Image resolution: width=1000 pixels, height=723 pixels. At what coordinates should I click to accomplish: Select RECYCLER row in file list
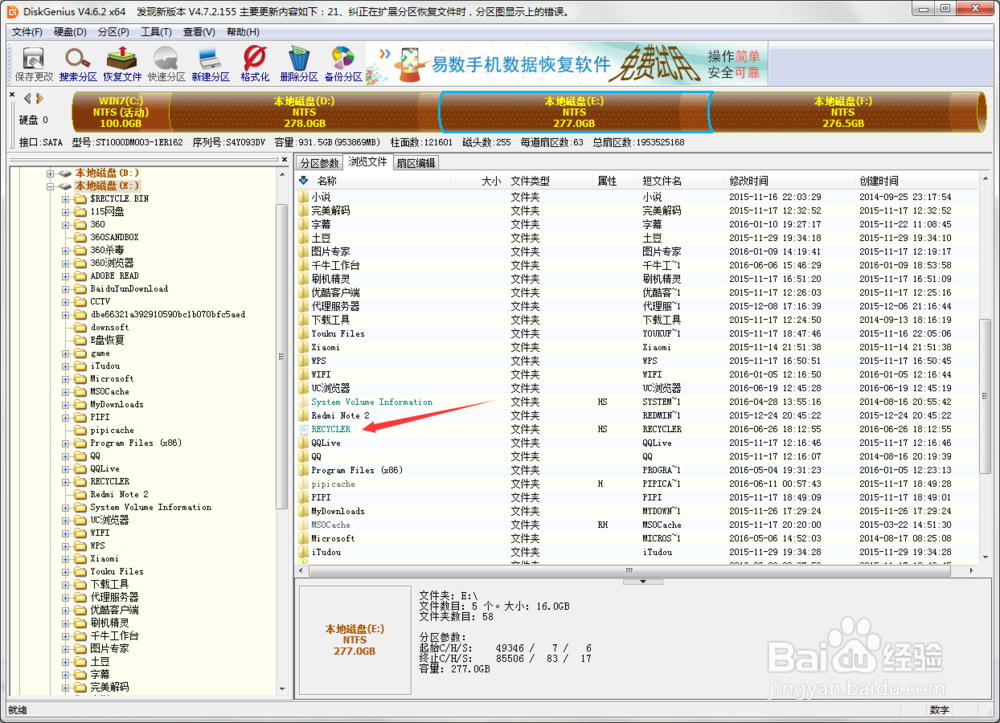[638, 429]
